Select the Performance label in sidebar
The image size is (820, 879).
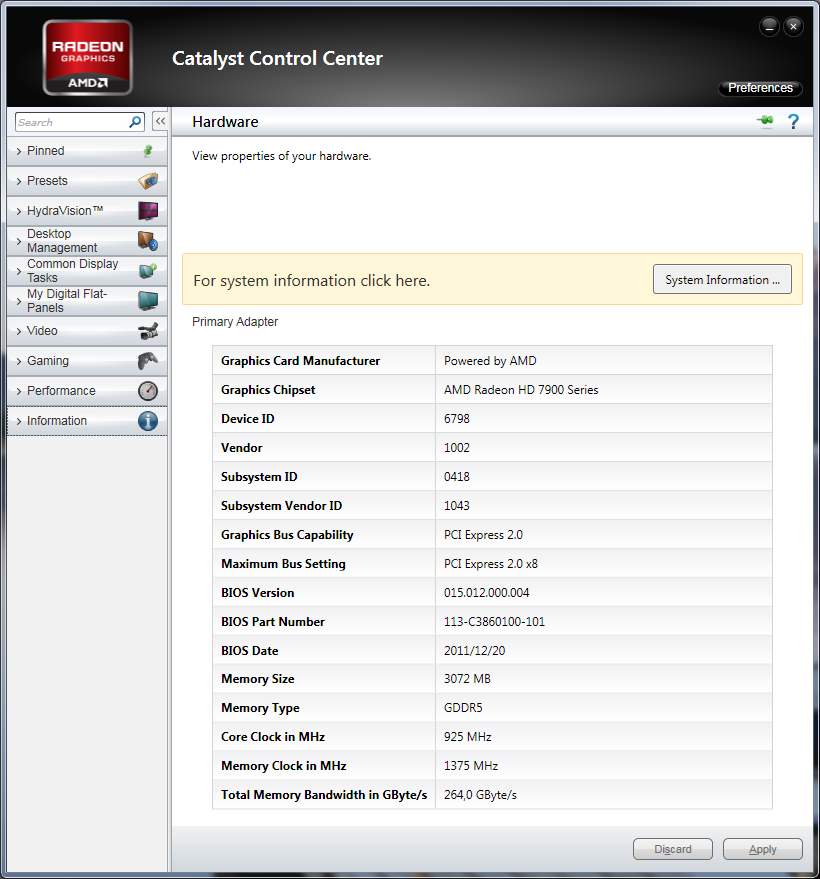click(61, 391)
